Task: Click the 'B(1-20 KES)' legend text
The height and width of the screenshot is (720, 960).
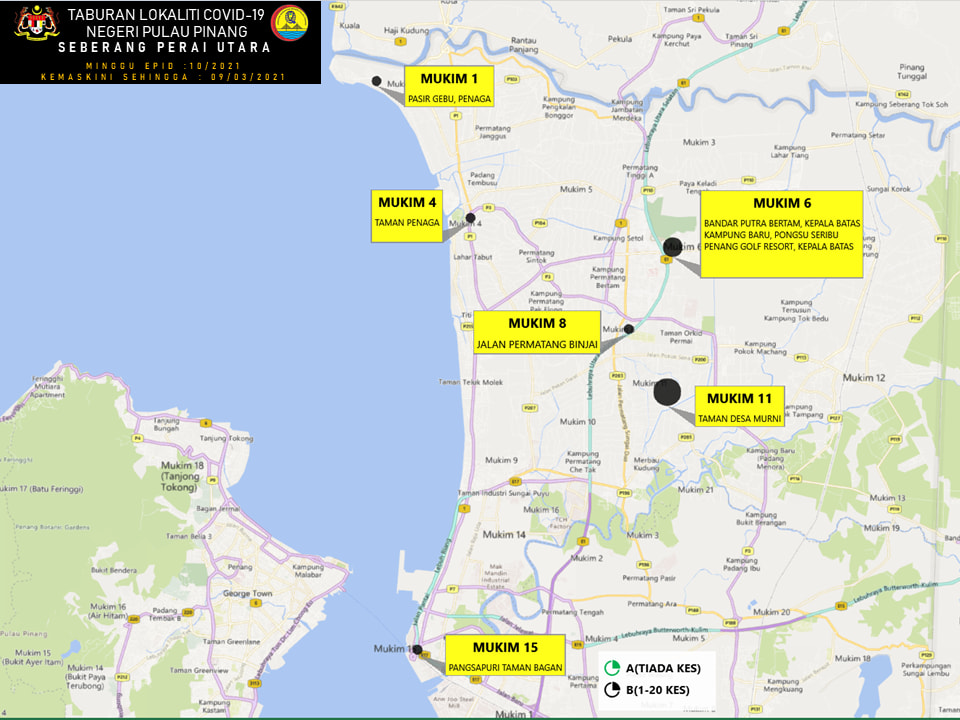Action: coord(658,690)
